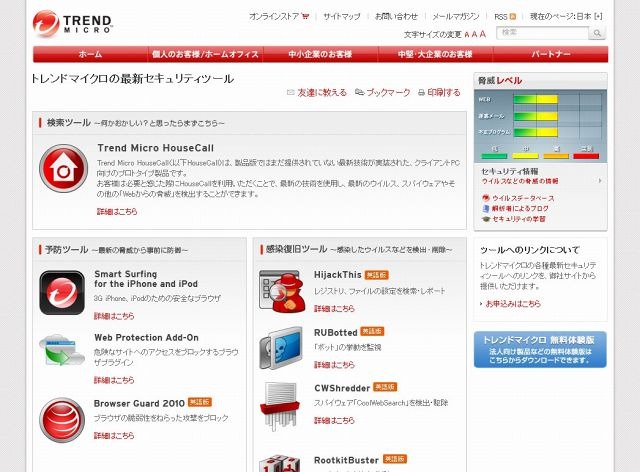Click the HouseCall red house icon
The height and width of the screenshot is (472, 640).
click(63, 168)
